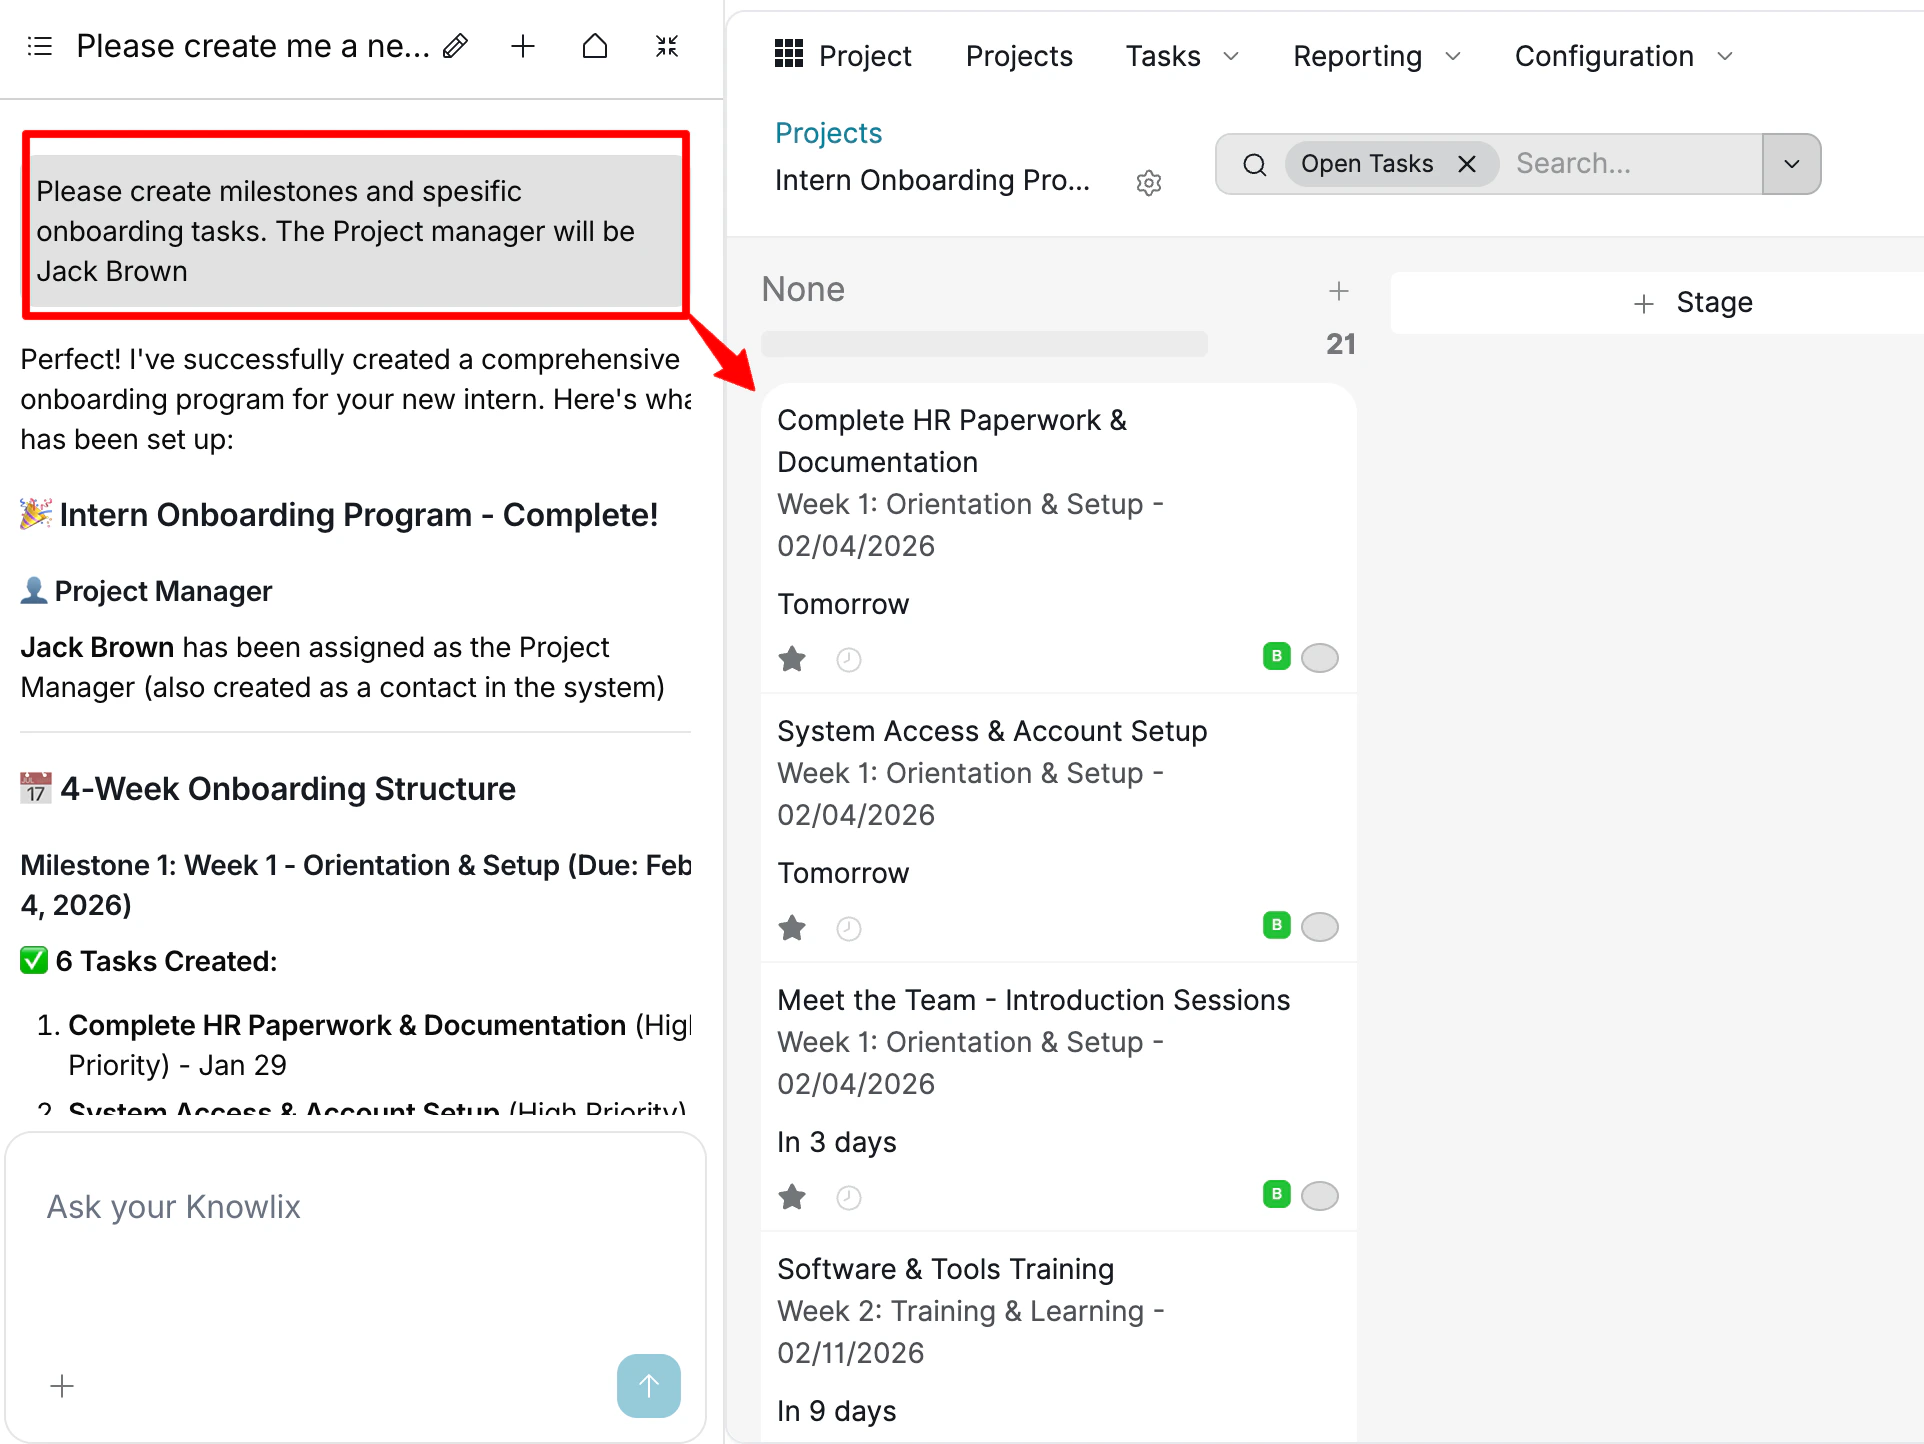
Task: Go to the Projects menu item
Action: (x=1018, y=56)
